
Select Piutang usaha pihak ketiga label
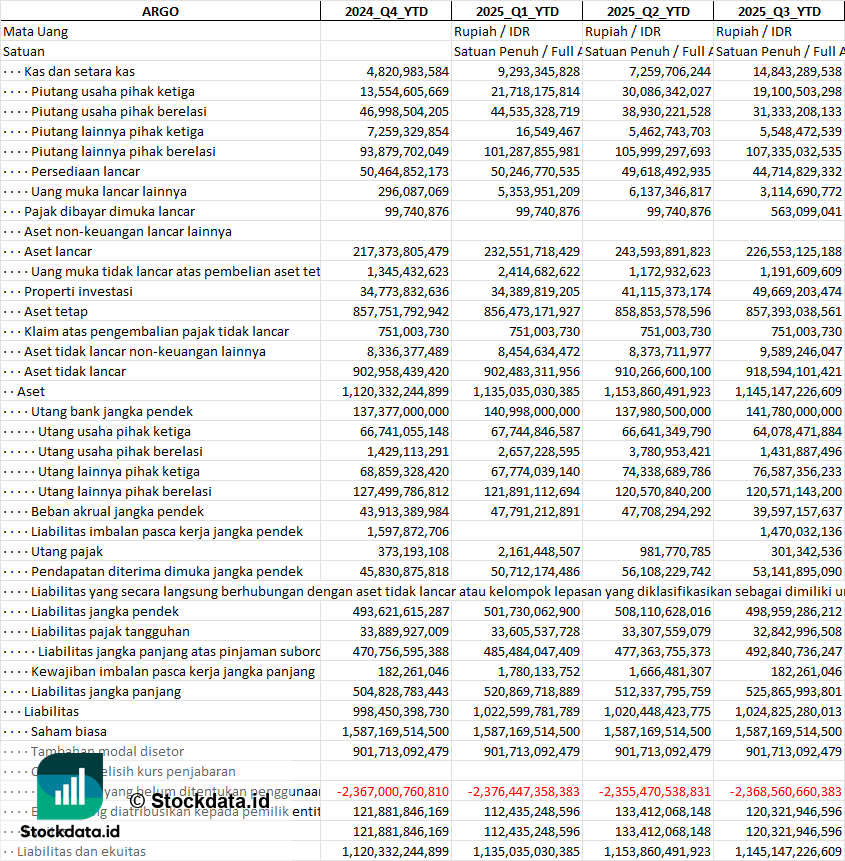click(113, 92)
